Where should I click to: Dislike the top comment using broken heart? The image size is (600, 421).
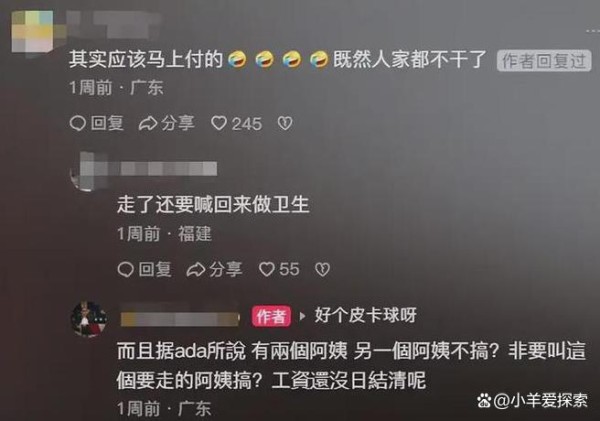point(285,124)
